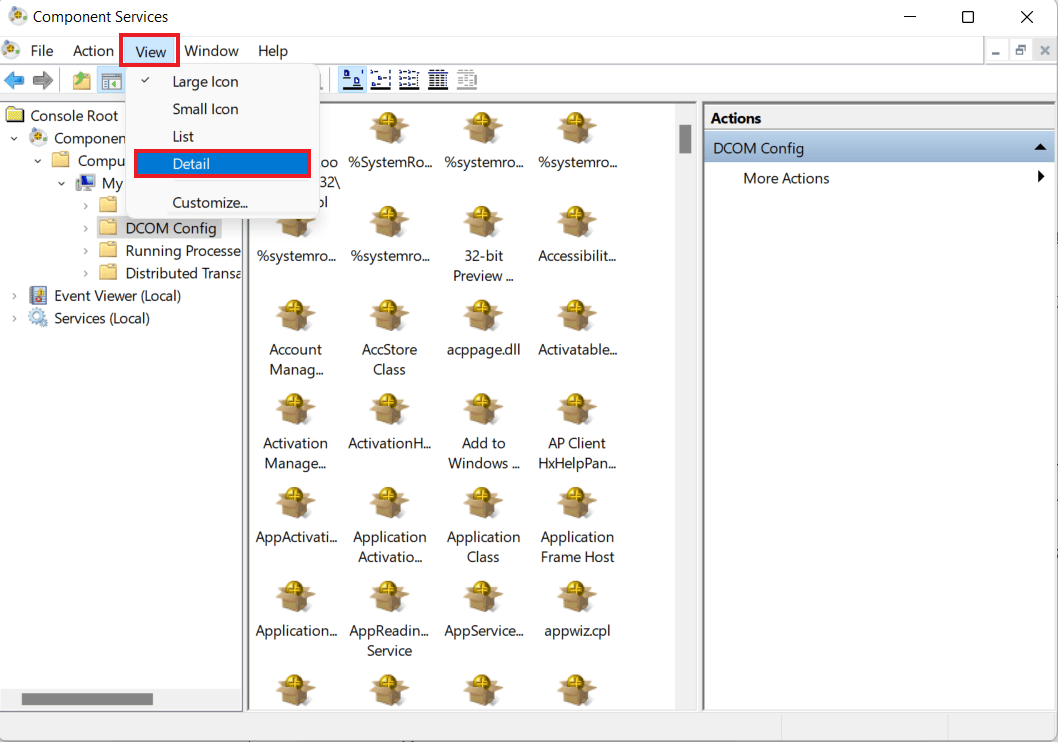Expand the Running Processes node chevron
Screen dimensions: 1058x742
tap(85, 251)
